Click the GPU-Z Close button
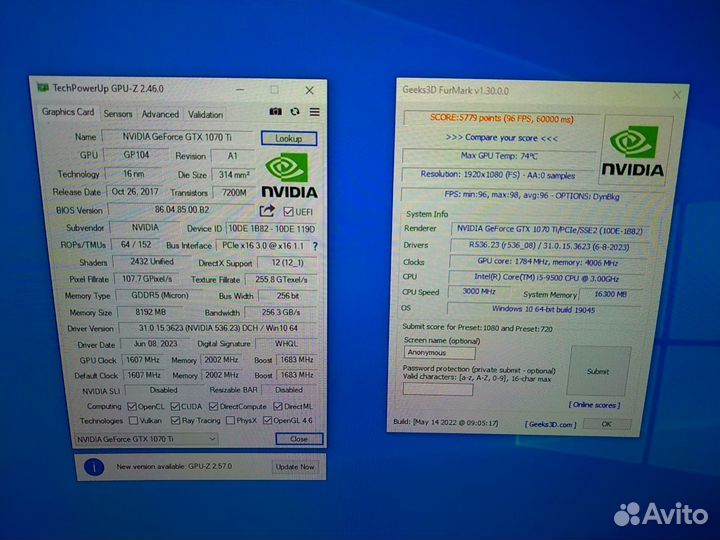The width and height of the screenshot is (720, 540). point(299,439)
